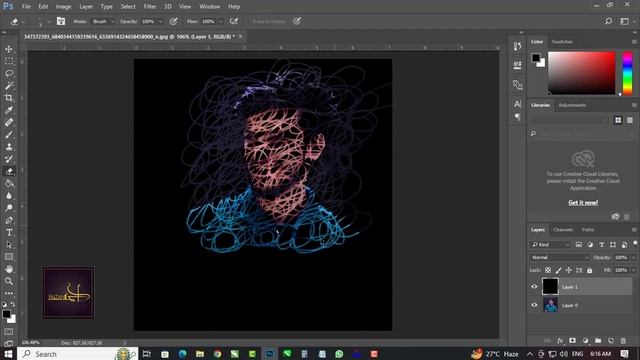Hide Layer 1 visibility eye

tap(534, 287)
